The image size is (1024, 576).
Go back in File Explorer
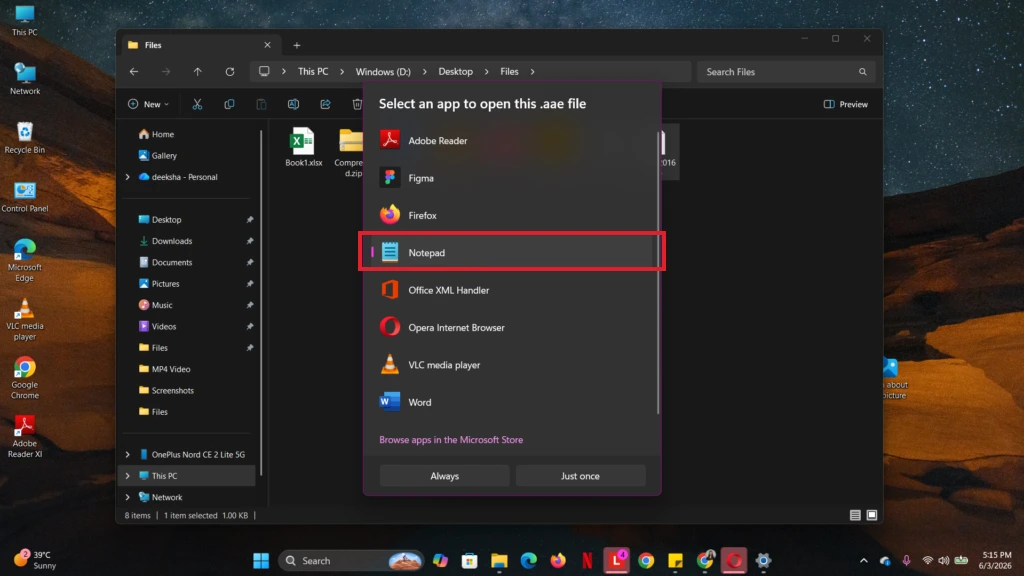pyautogui.click(x=134, y=72)
